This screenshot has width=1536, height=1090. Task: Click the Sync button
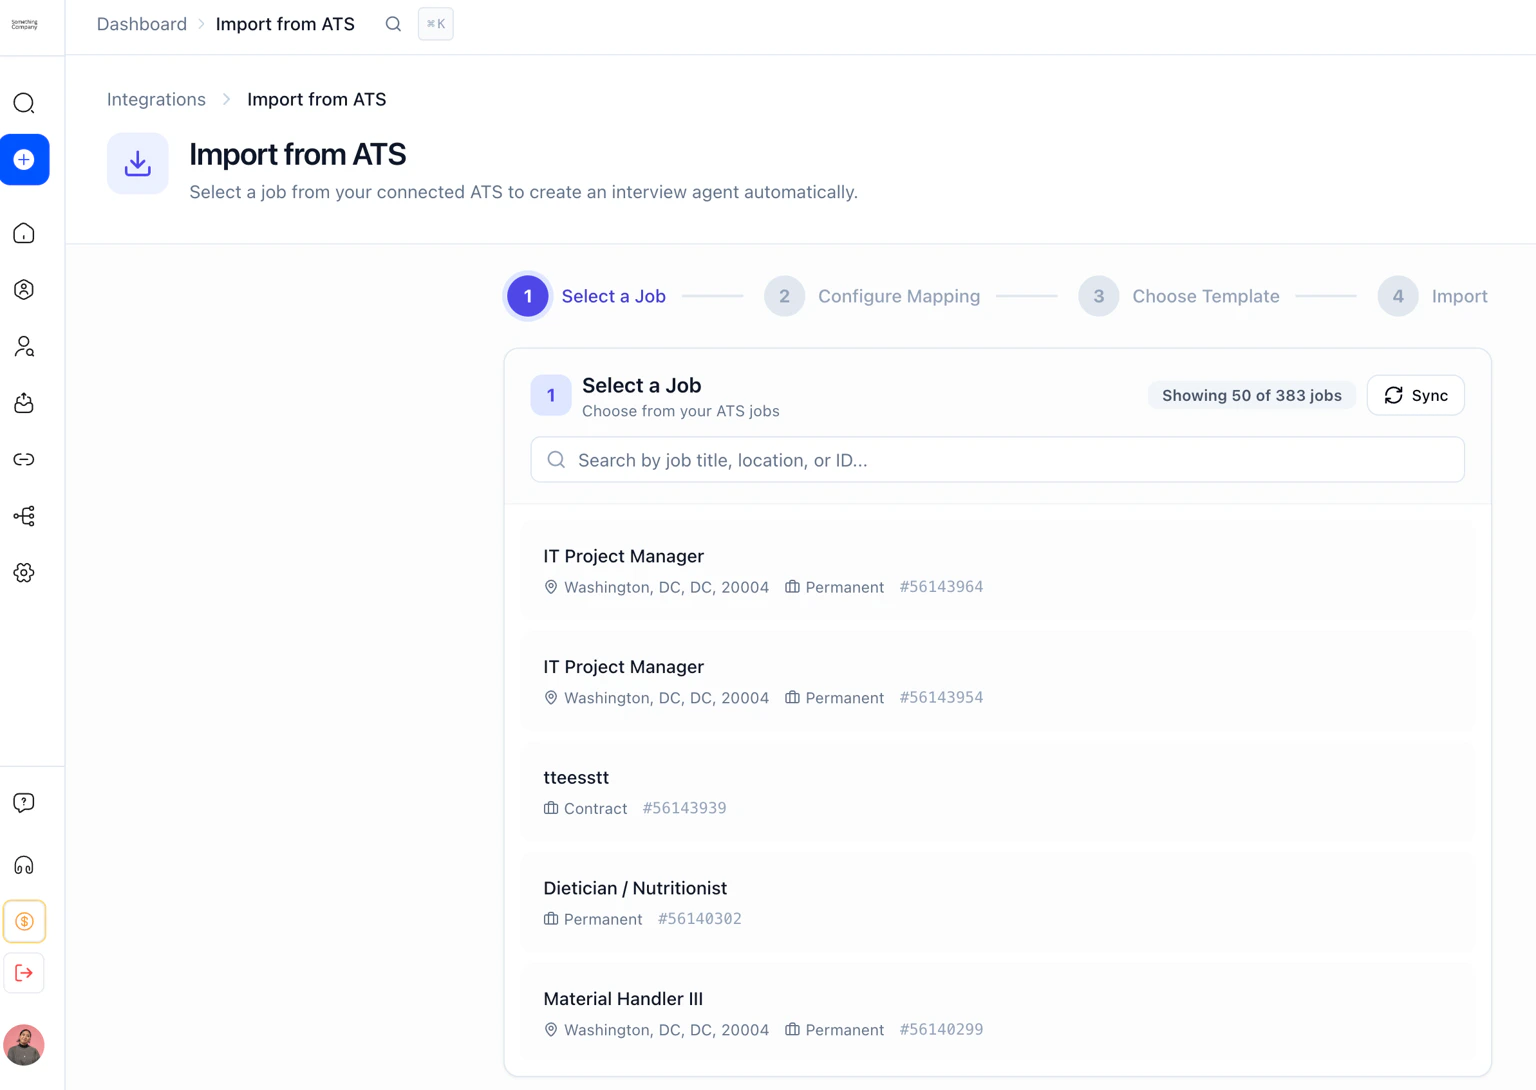(x=1416, y=395)
